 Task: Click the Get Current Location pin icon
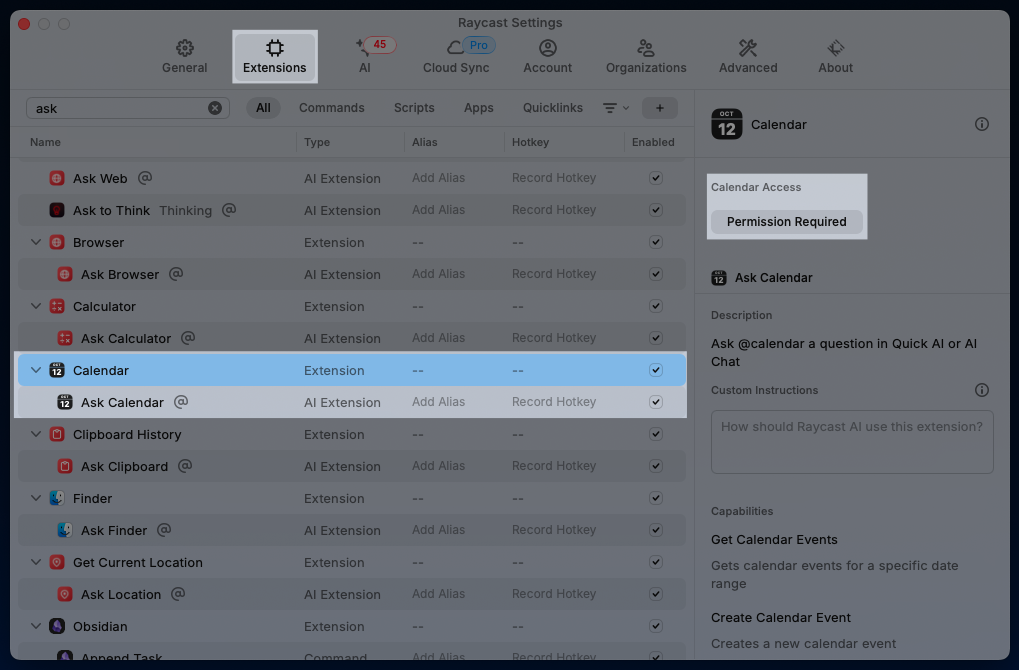pos(57,562)
